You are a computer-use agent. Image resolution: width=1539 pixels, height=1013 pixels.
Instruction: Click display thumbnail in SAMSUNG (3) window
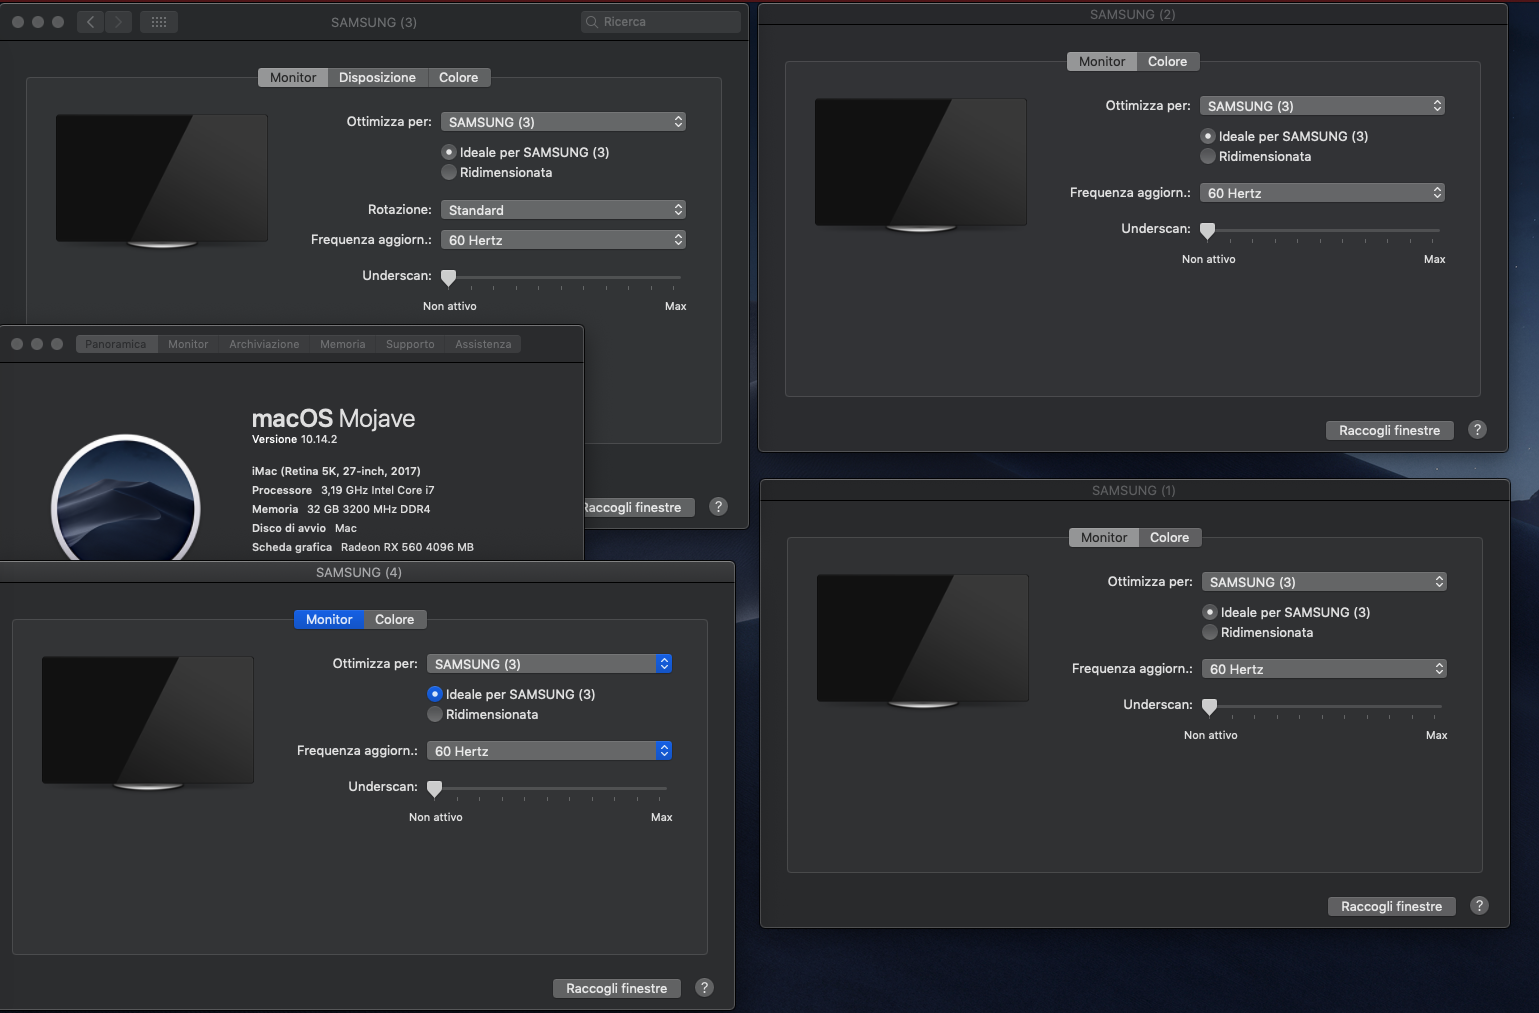[x=162, y=180]
